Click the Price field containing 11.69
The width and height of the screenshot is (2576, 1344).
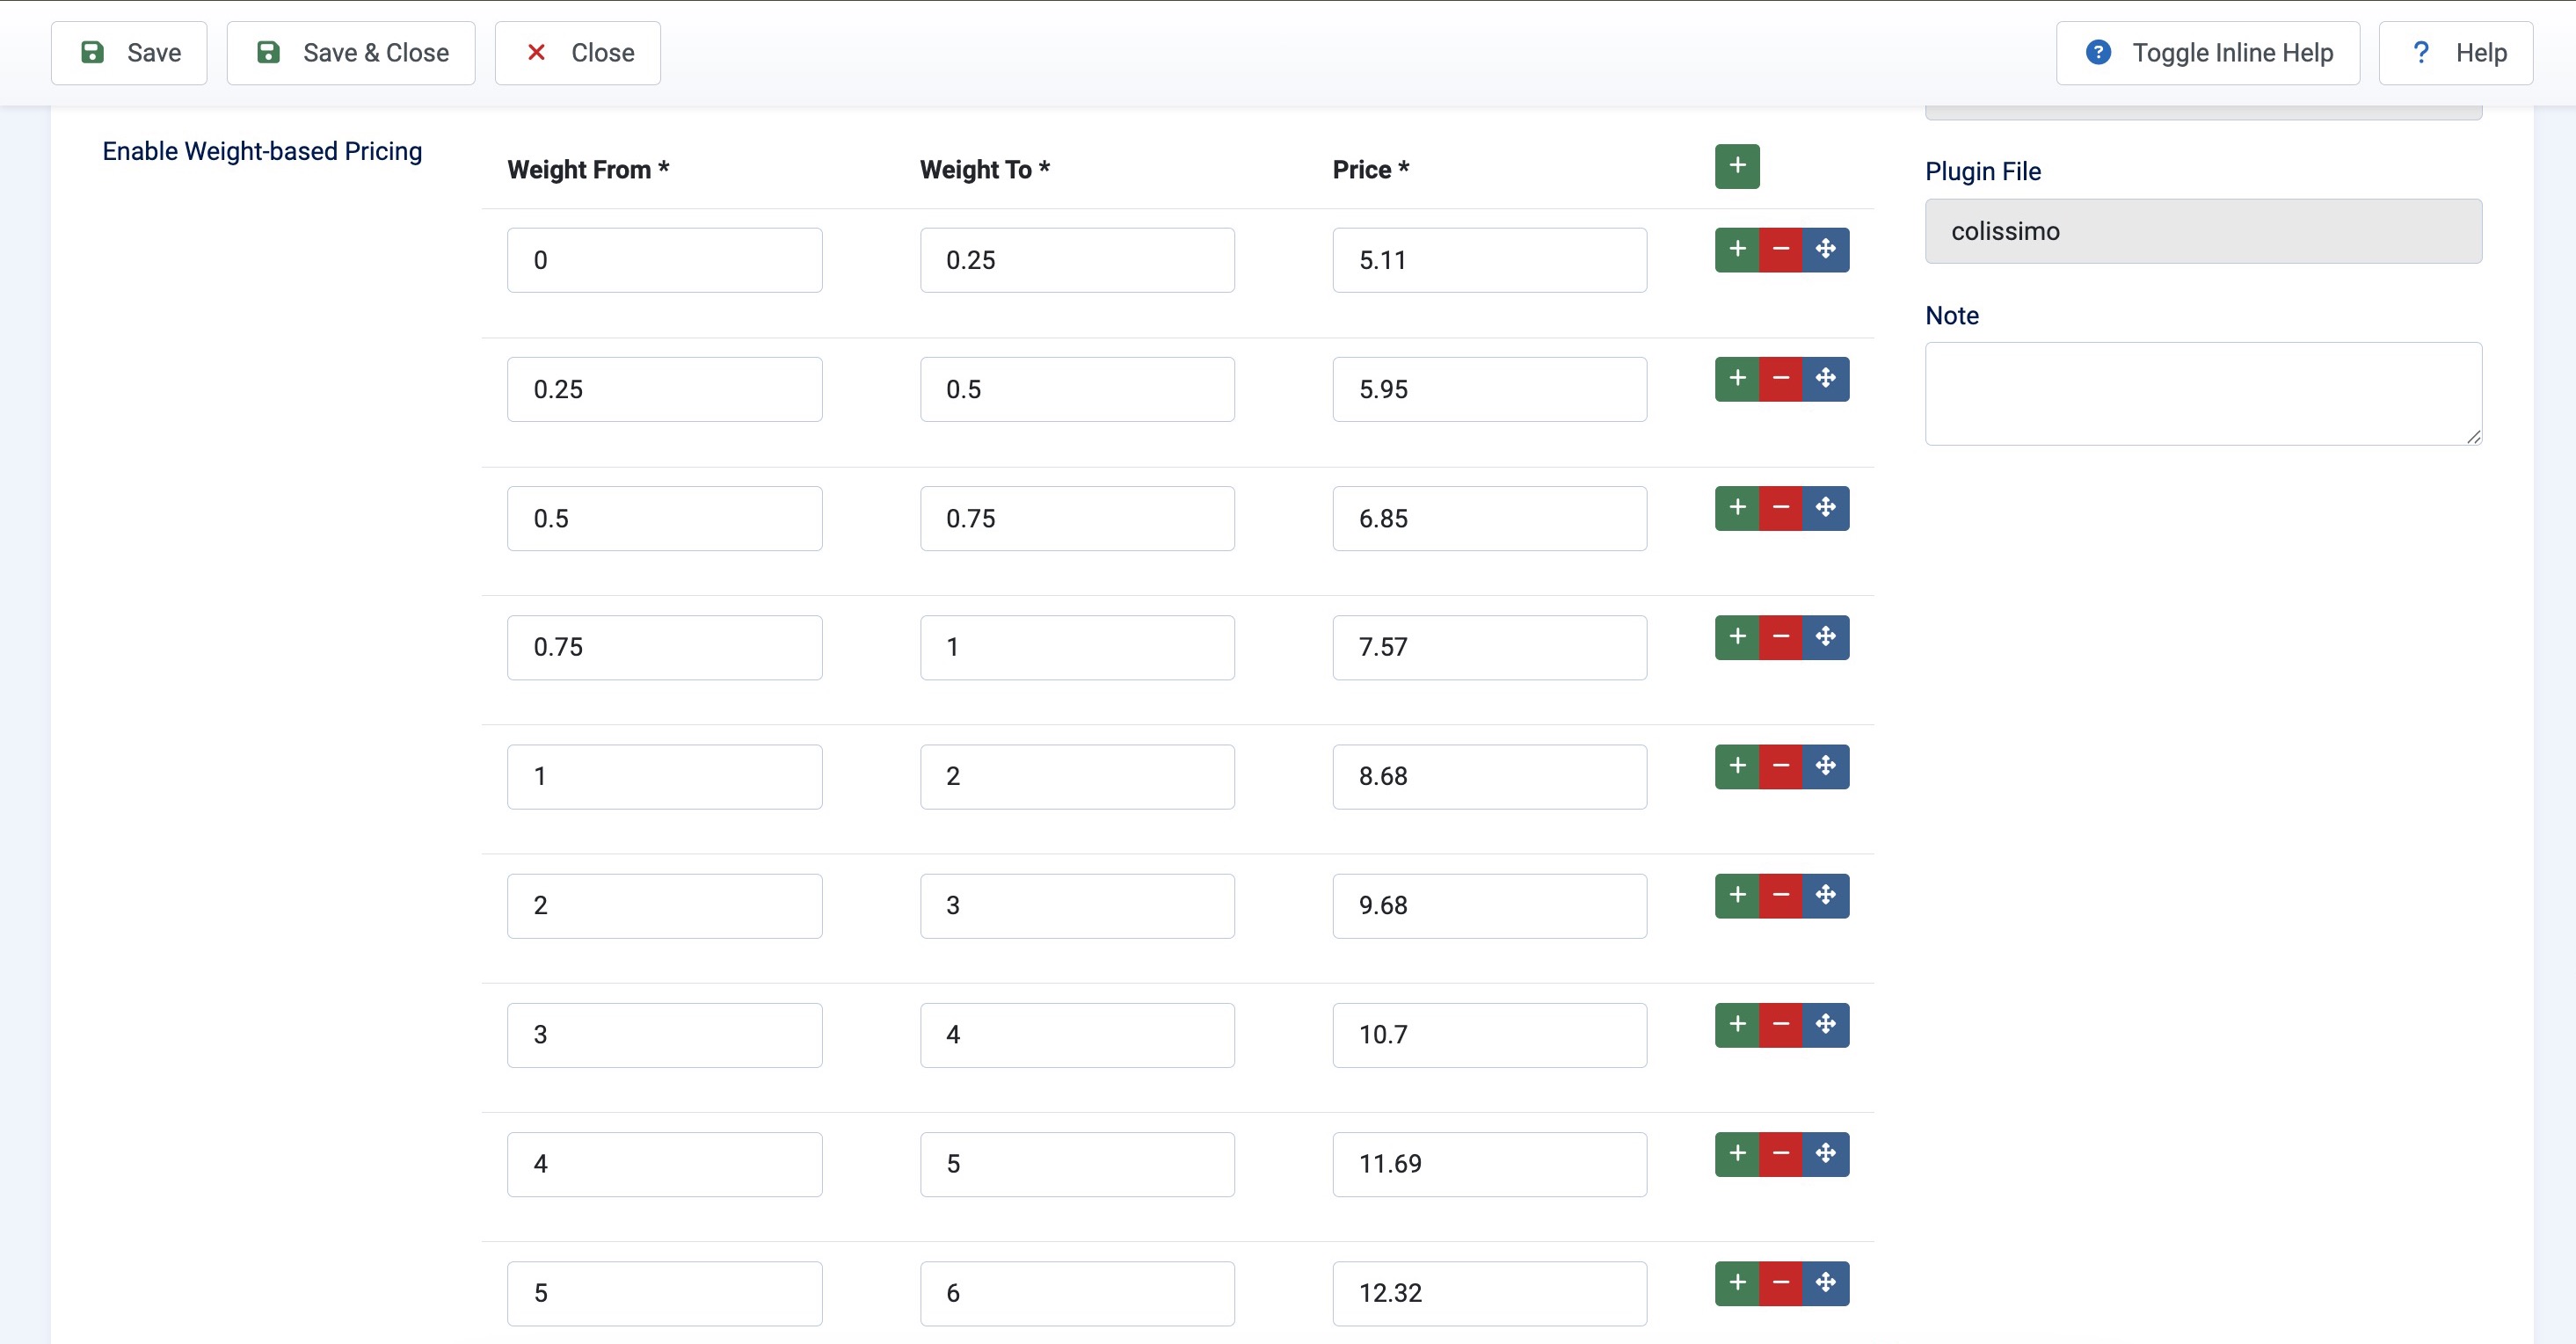click(x=1488, y=1163)
